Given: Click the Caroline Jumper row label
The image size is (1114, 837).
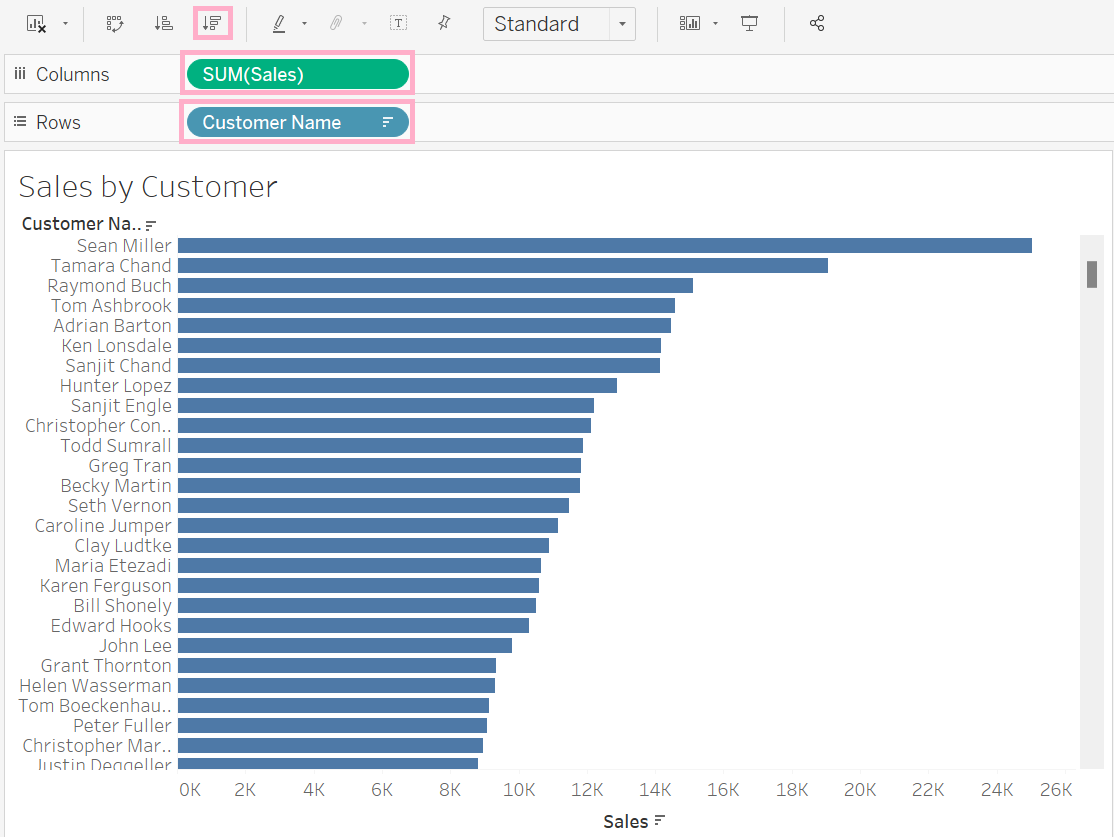Looking at the screenshot, I should [x=103, y=526].
